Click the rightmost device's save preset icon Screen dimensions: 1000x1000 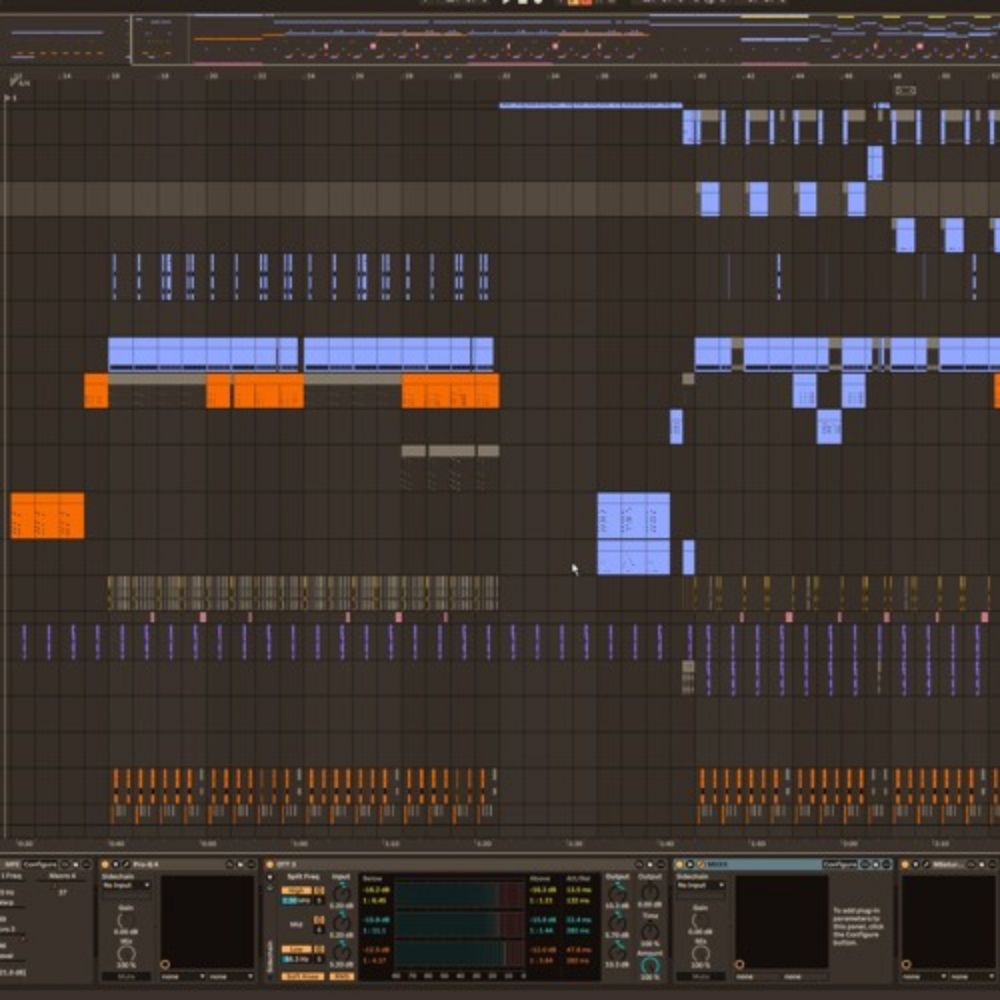pyautogui.click(x=982, y=864)
